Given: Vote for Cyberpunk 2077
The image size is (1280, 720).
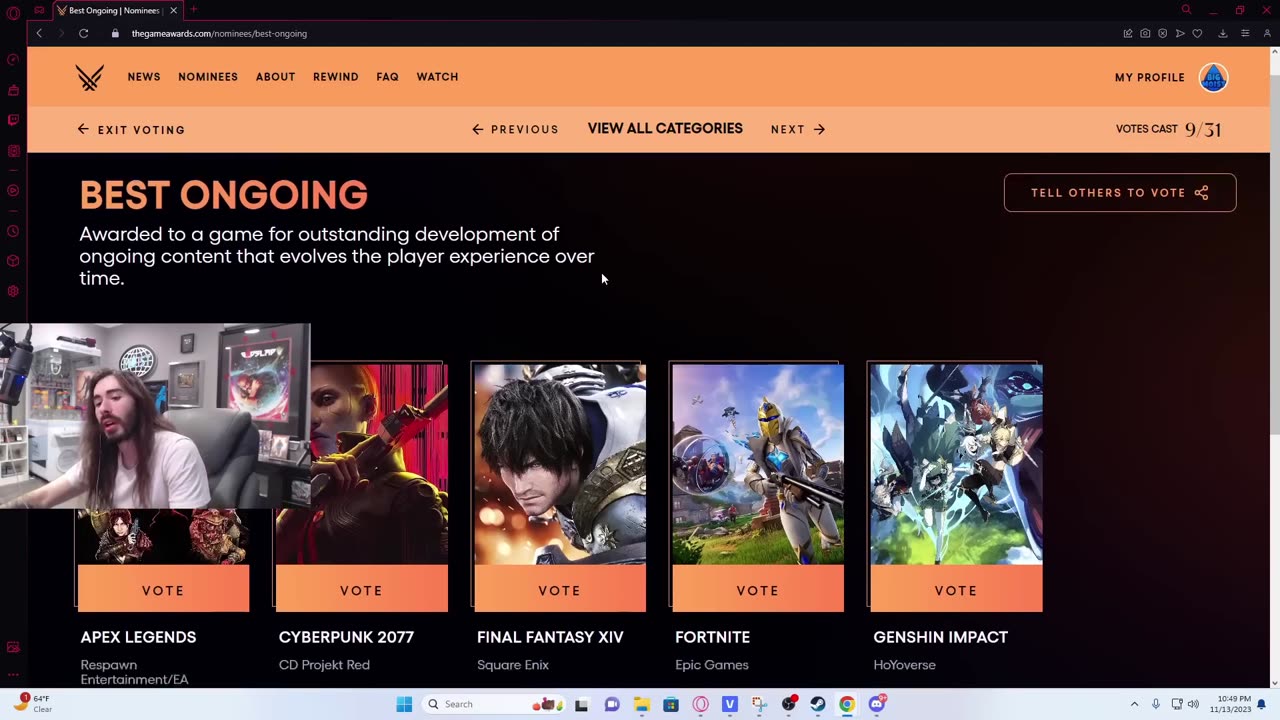Looking at the screenshot, I should [x=362, y=590].
